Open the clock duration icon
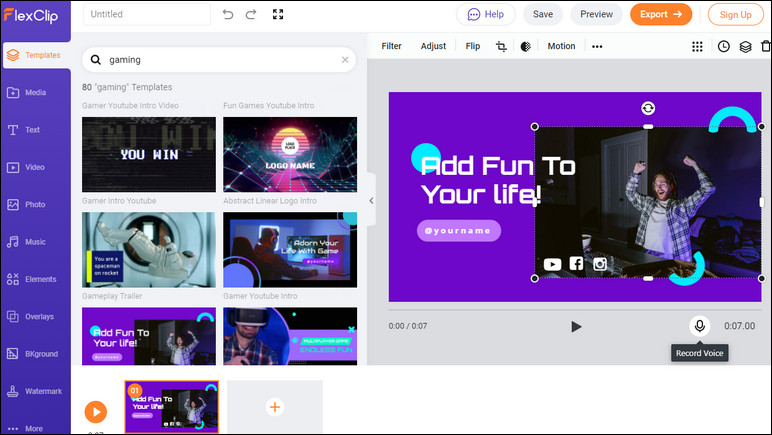 coord(723,46)
